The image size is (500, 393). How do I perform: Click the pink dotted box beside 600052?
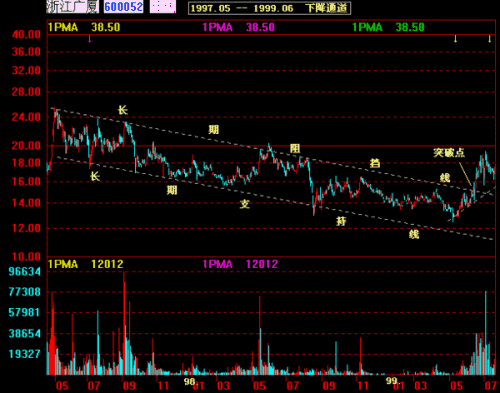click(163, 7)
